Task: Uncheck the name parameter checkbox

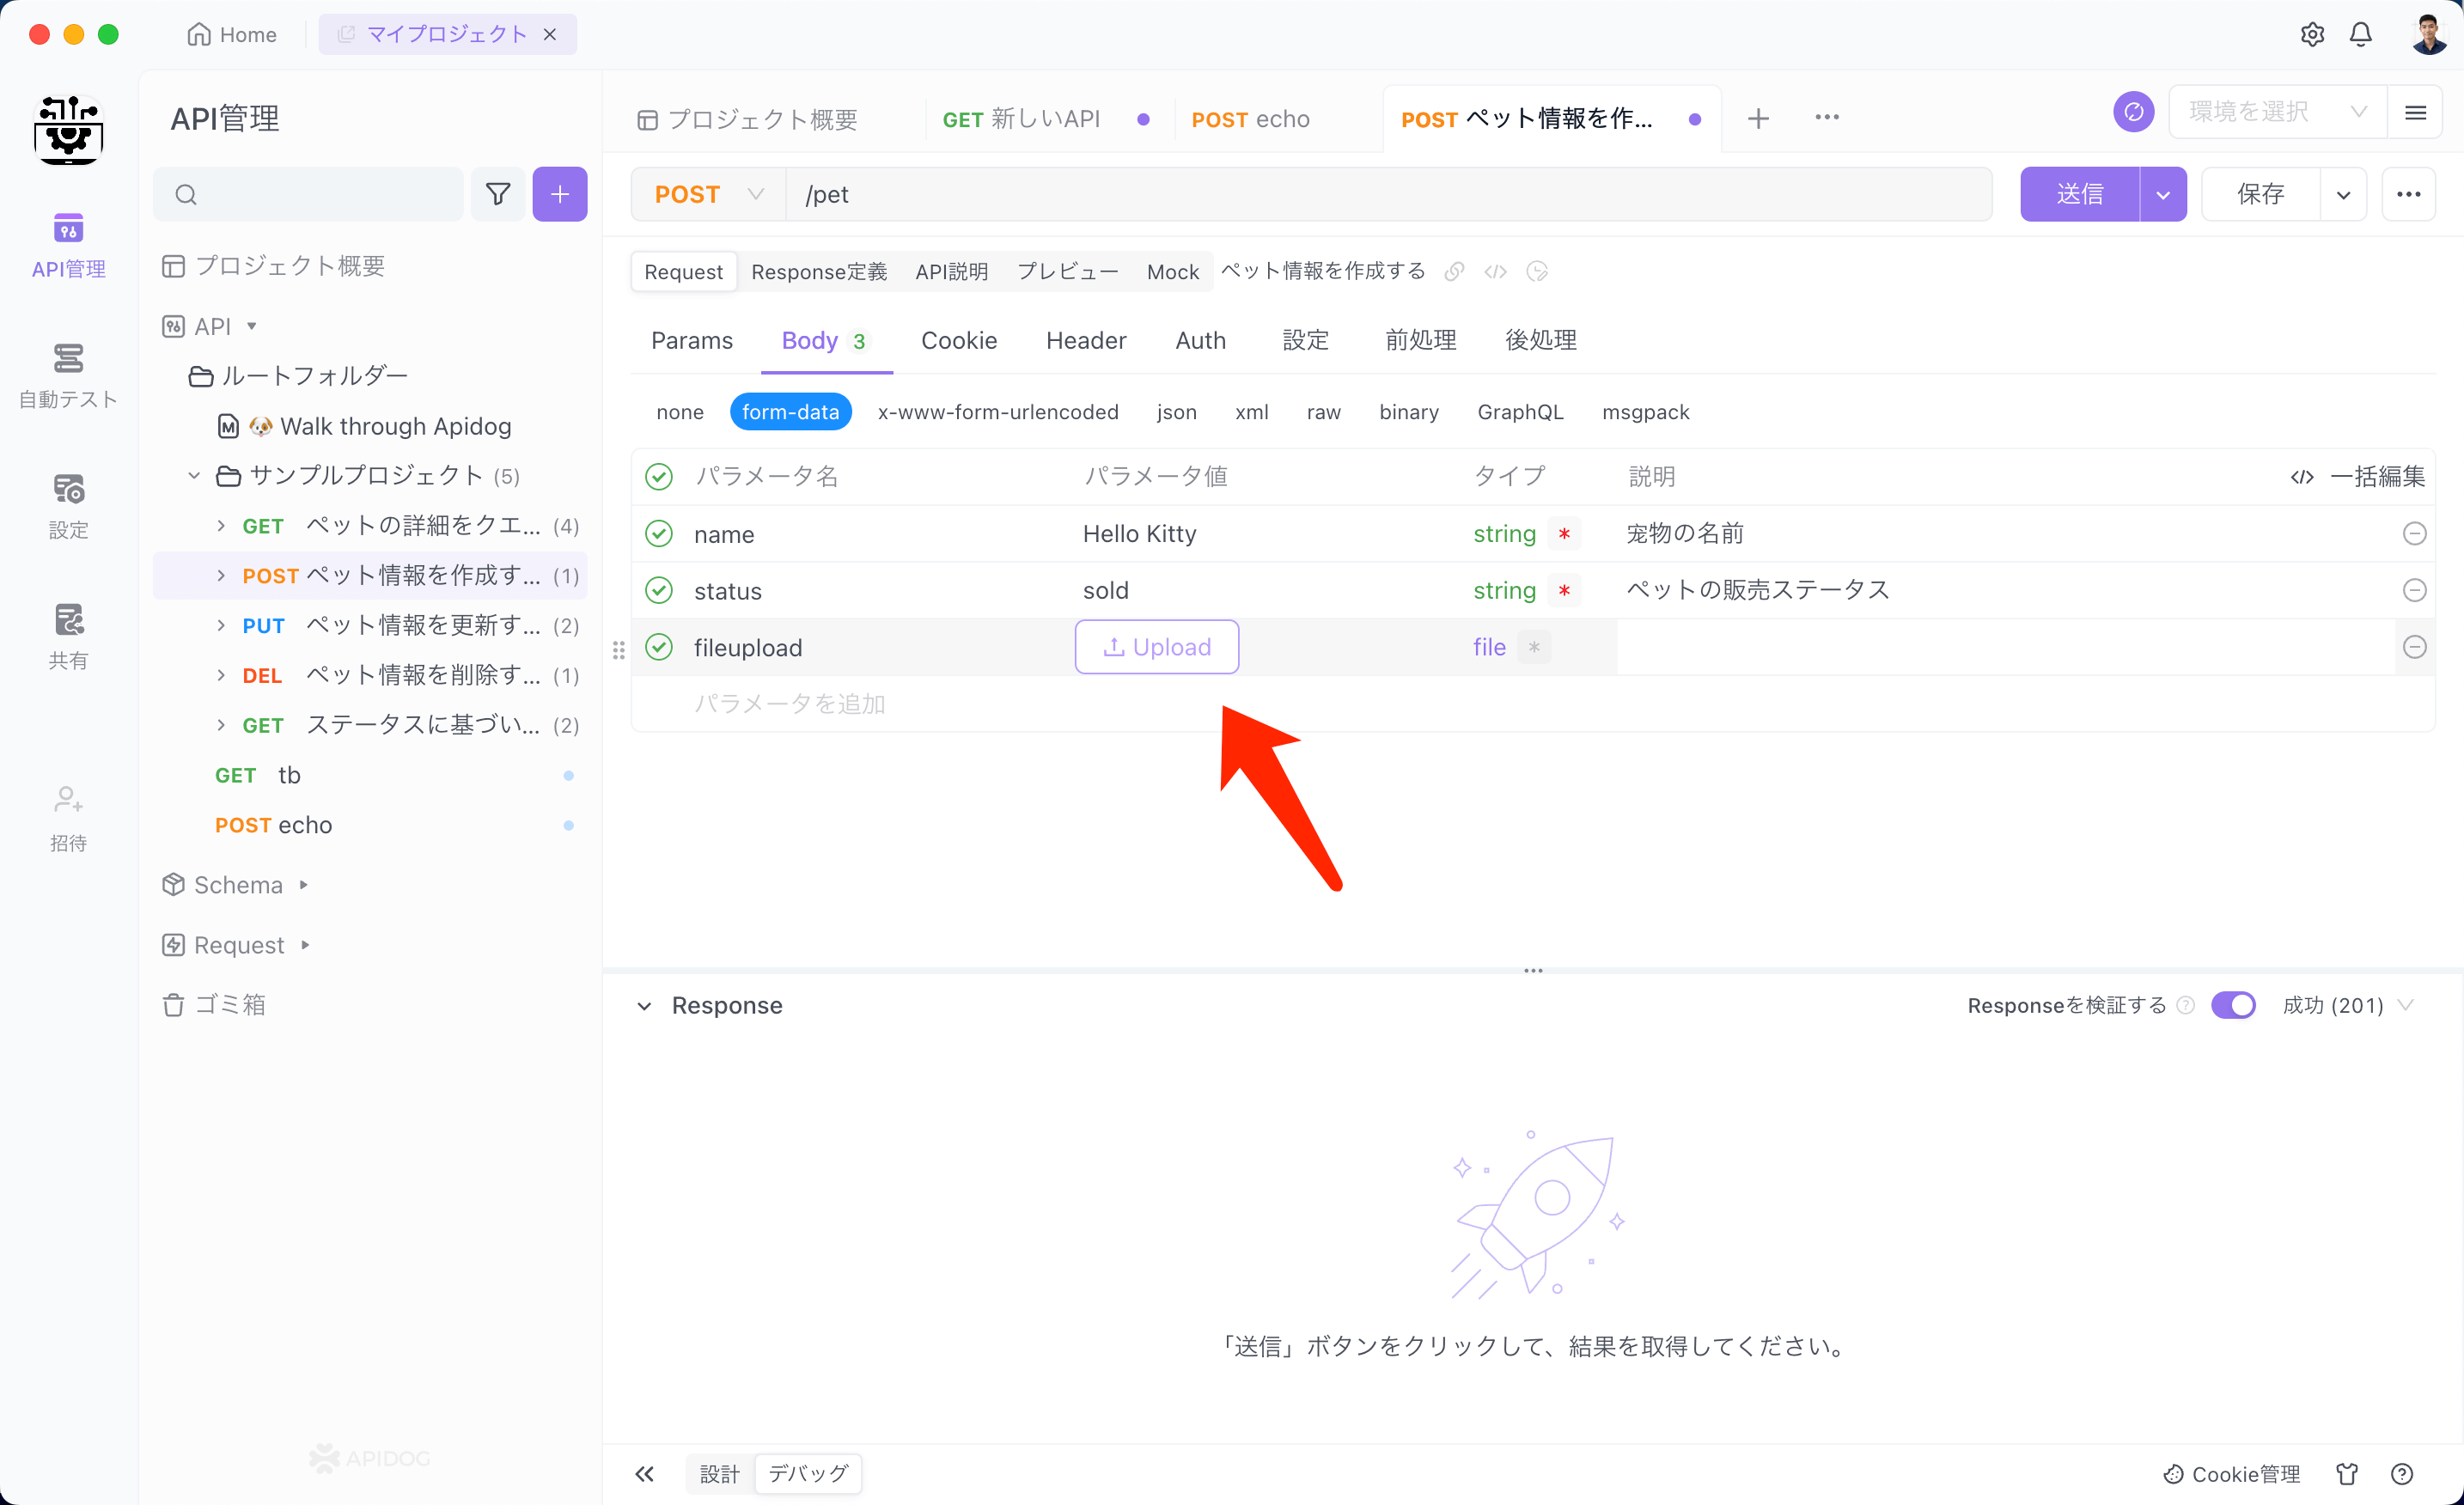Action: [659, 534]
